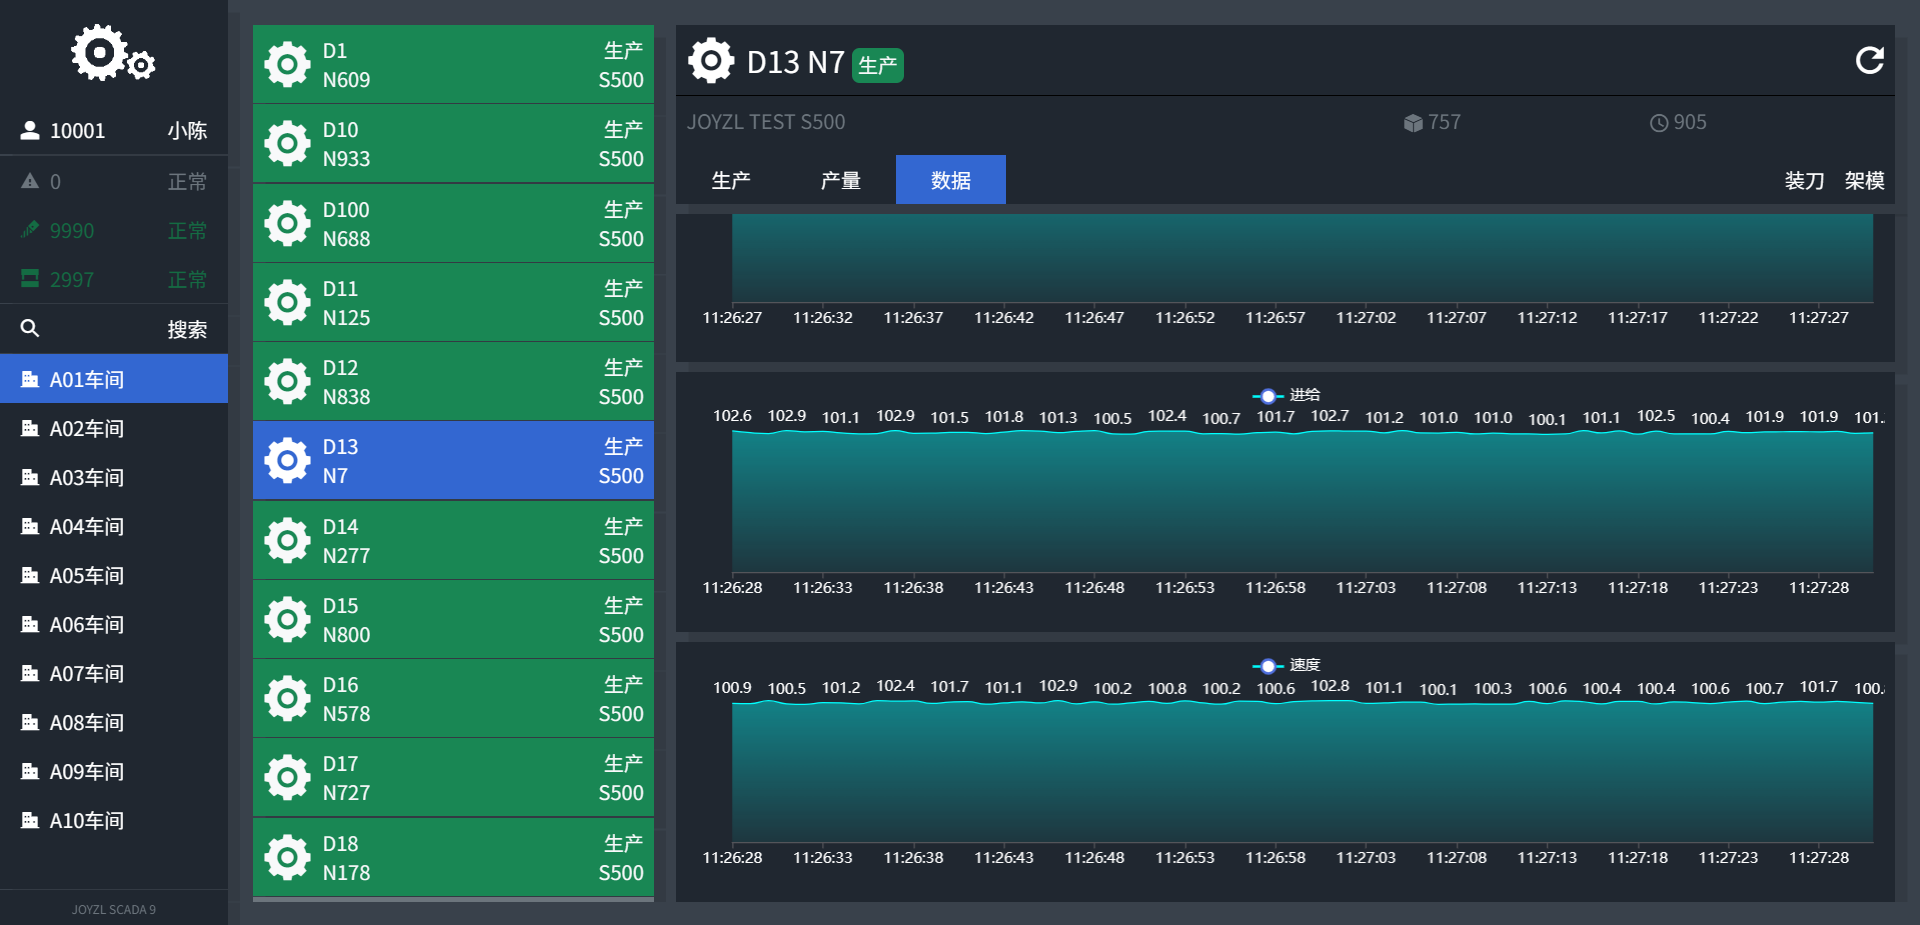Click the user name 小陈
The image size is (1920, 925).
187,130
